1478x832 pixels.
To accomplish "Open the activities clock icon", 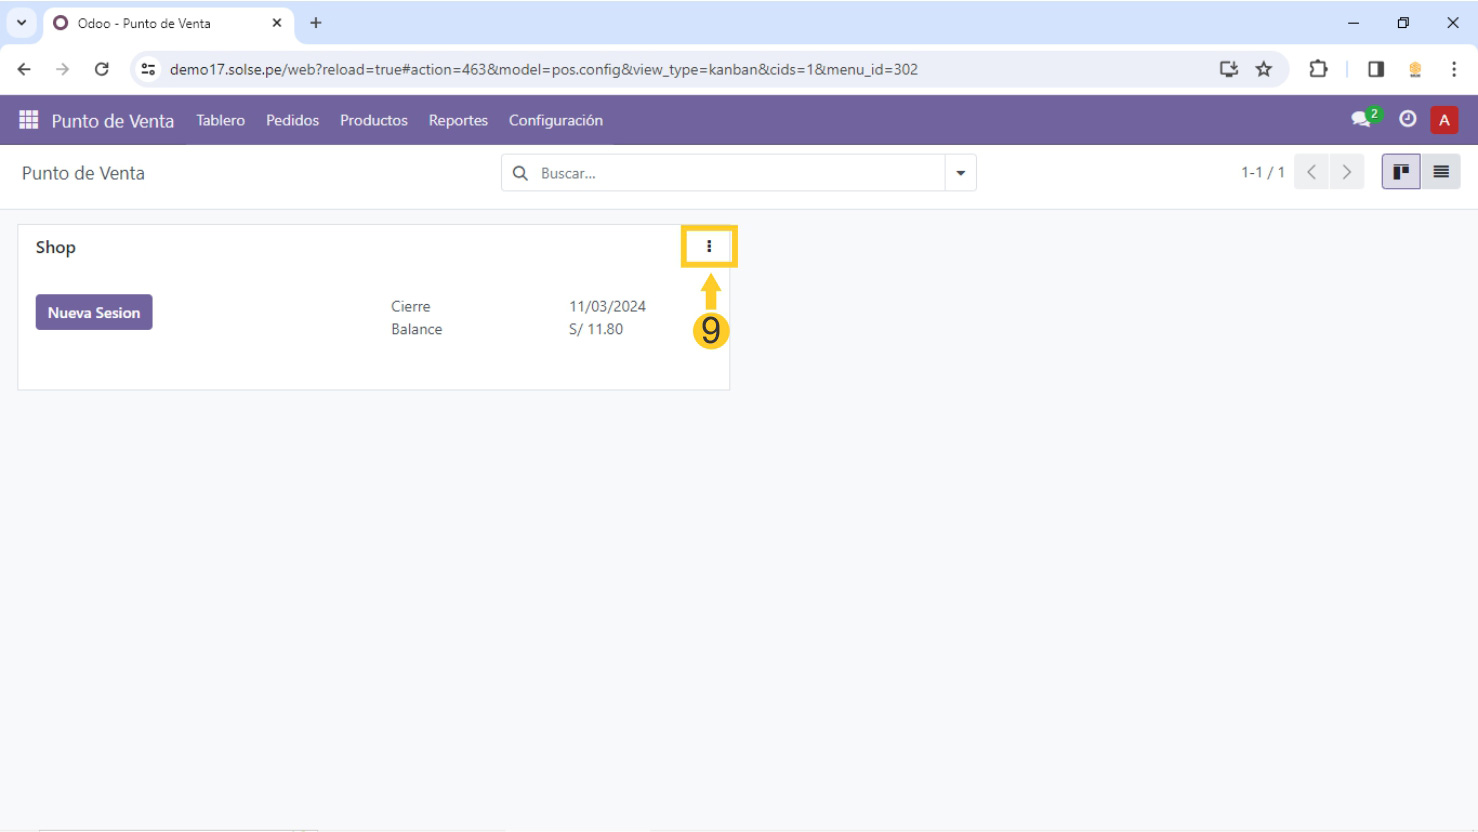I will point(1407,120).
